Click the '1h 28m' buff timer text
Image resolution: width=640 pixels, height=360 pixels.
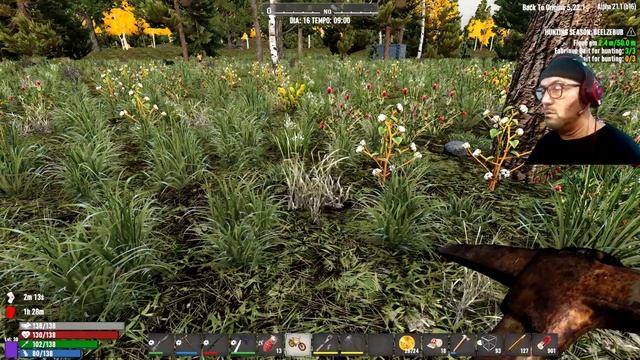[33, 312]
